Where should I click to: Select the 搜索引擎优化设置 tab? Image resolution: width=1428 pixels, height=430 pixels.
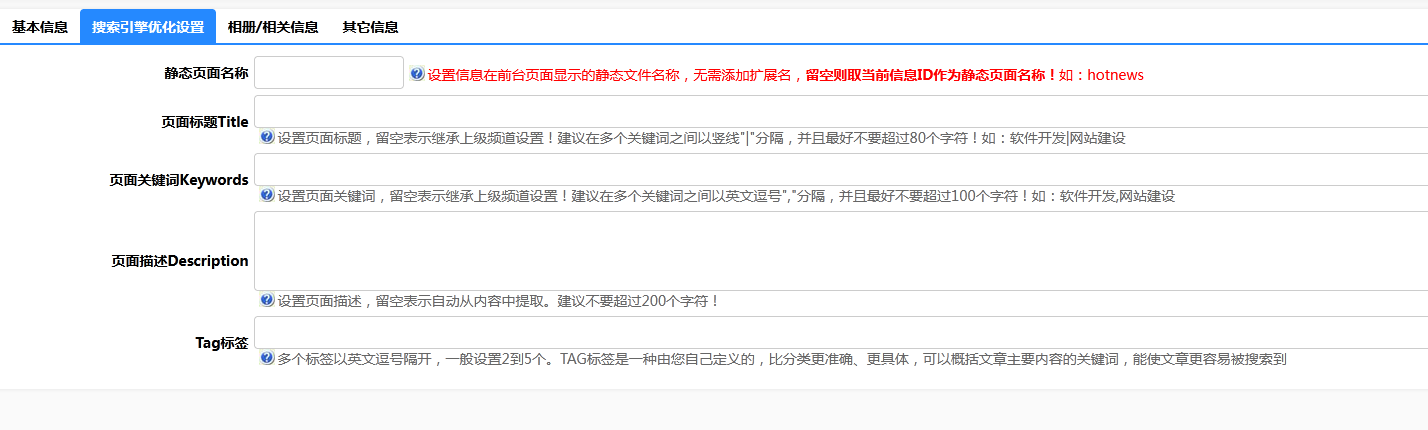148,27
